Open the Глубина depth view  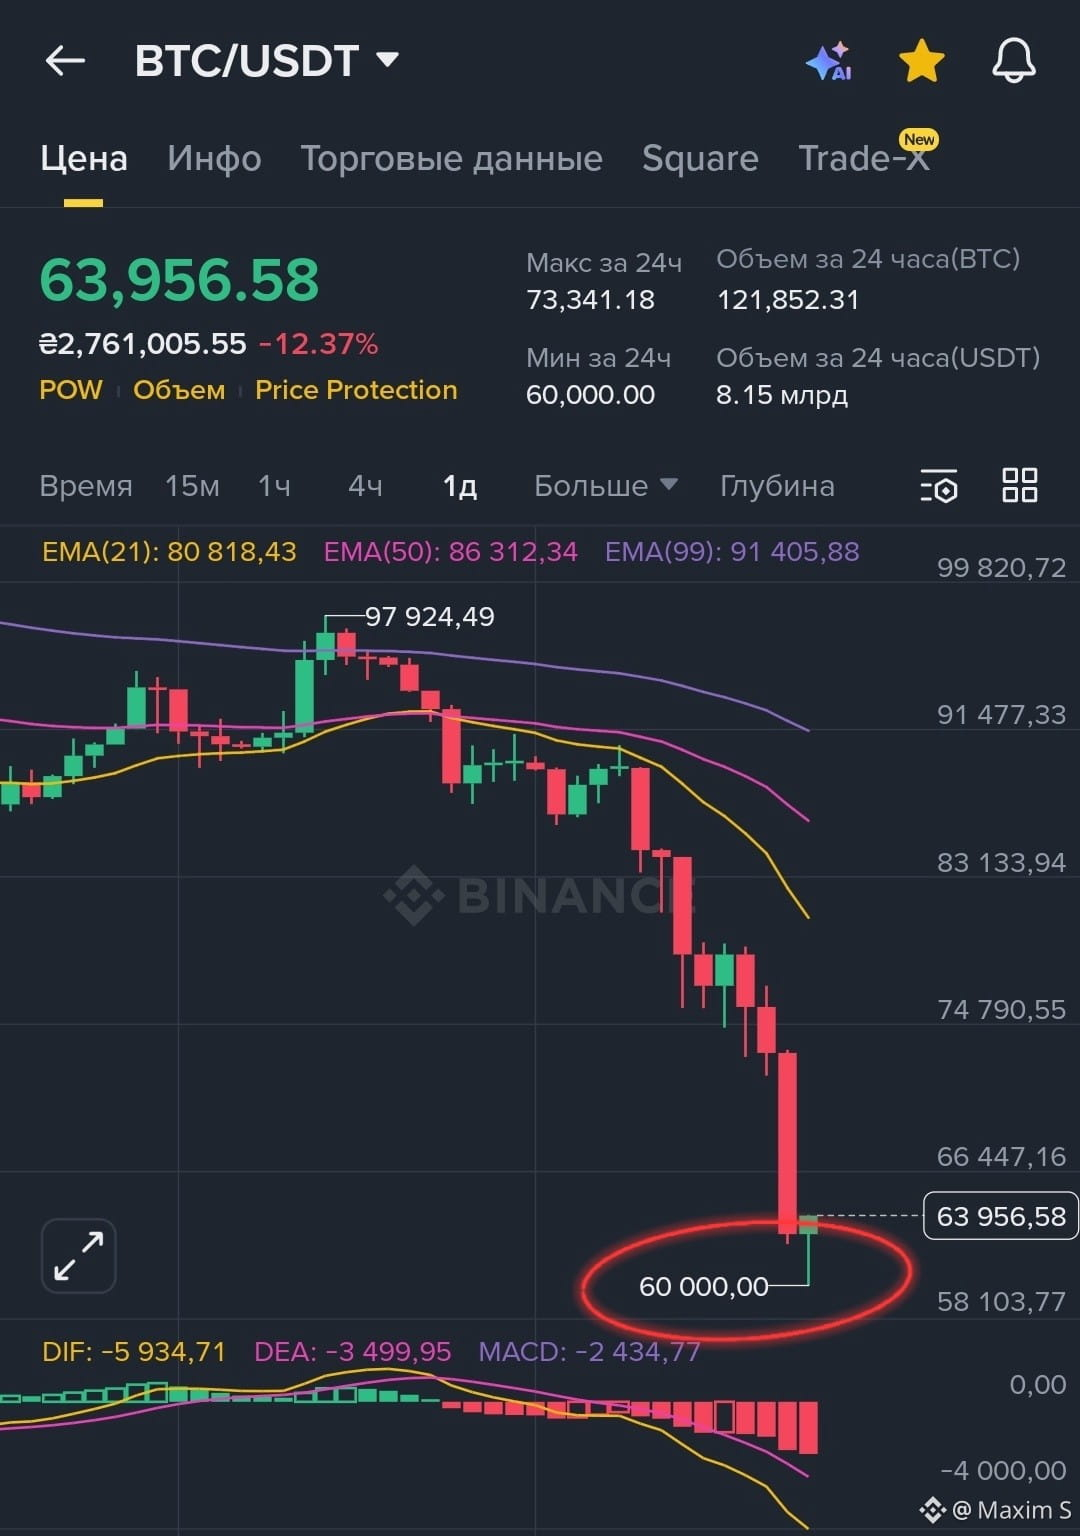point(777,486)
